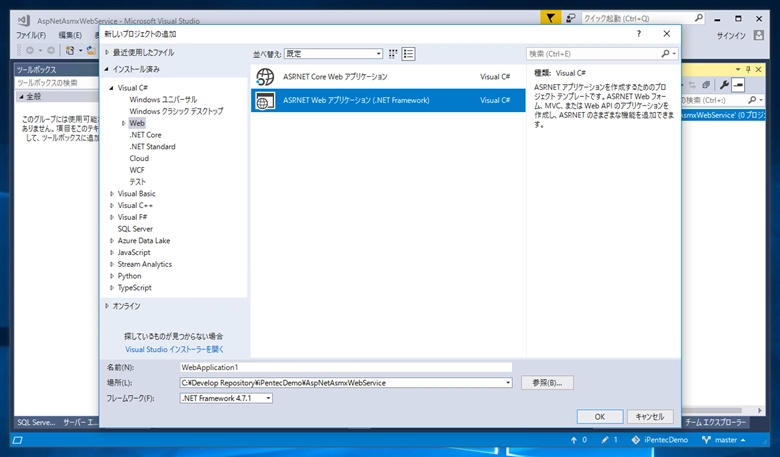
Task: Click the Solution Explorer search magnifier icon
Action: (x=752, y=100)
